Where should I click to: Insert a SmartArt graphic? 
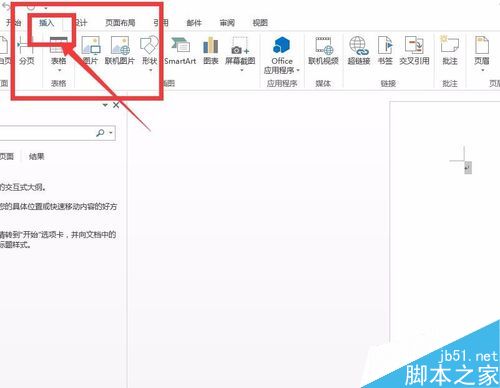(180, 50)
